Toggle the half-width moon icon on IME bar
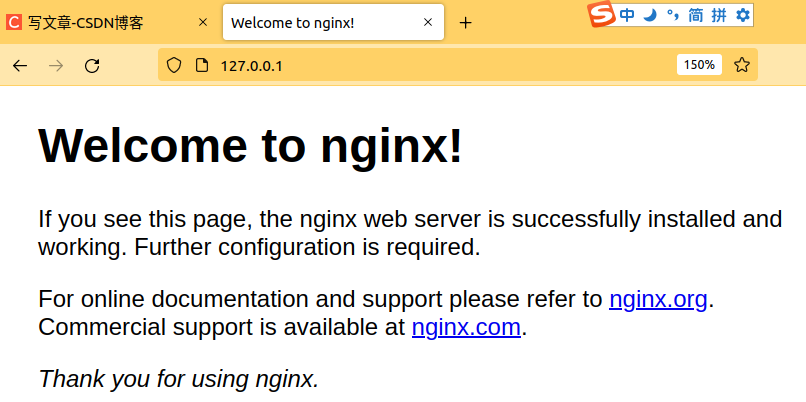The width and height of the screenshot is (806, 402). point(650,15)
